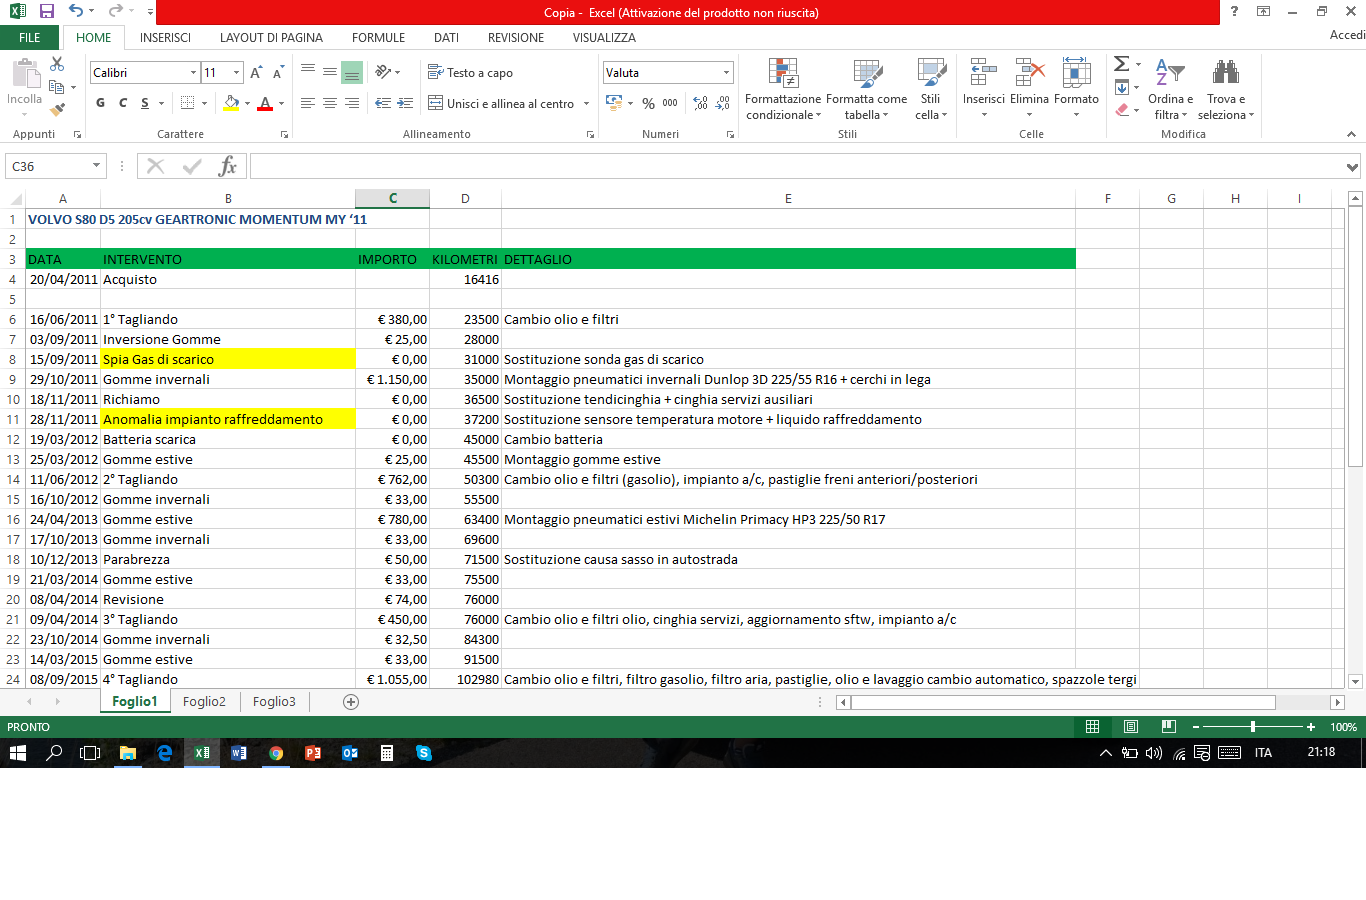Screen dimensions: 1366x900
Task: Click Accedi sign-in link
Action: (x=1347, y=35)
